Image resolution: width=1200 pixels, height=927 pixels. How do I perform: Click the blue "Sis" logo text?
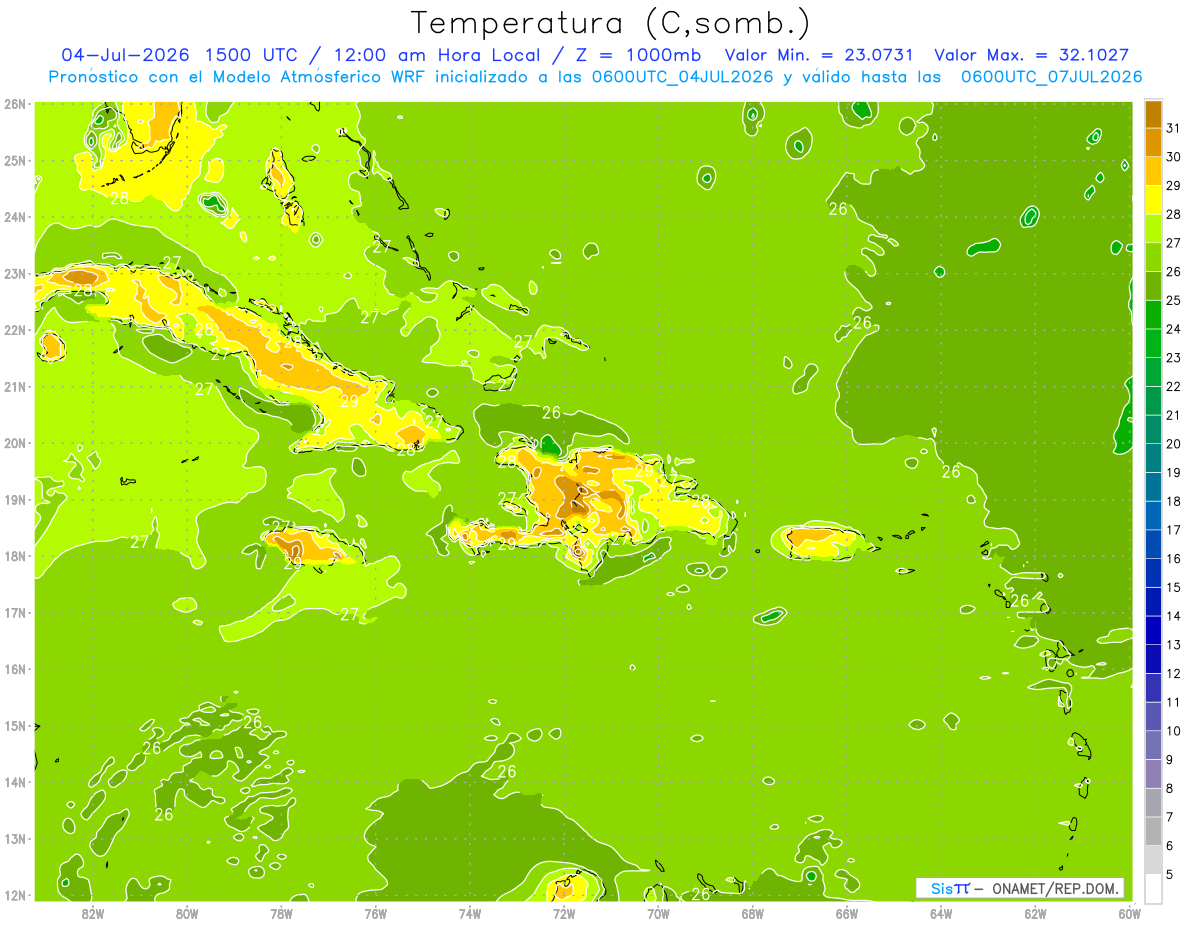[x=942, y=888]
